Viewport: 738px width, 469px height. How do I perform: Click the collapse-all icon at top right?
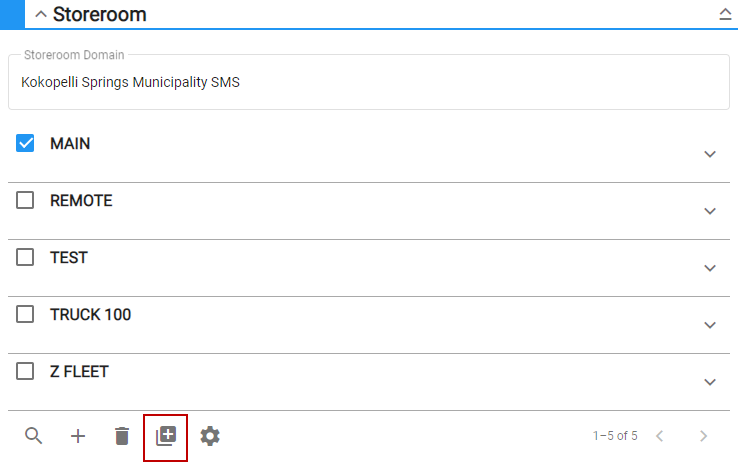point(725,15)
